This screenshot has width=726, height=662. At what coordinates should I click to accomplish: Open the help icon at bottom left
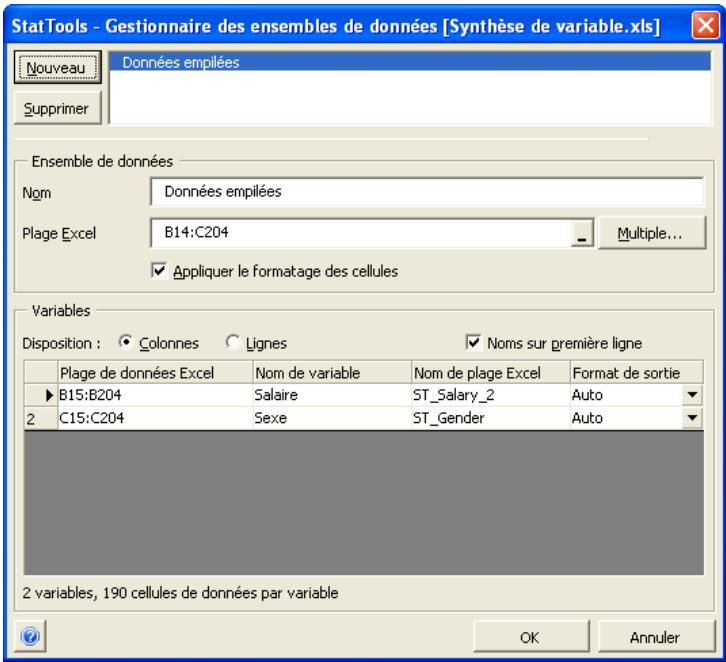pyautogui.click(x=30, y=637)
